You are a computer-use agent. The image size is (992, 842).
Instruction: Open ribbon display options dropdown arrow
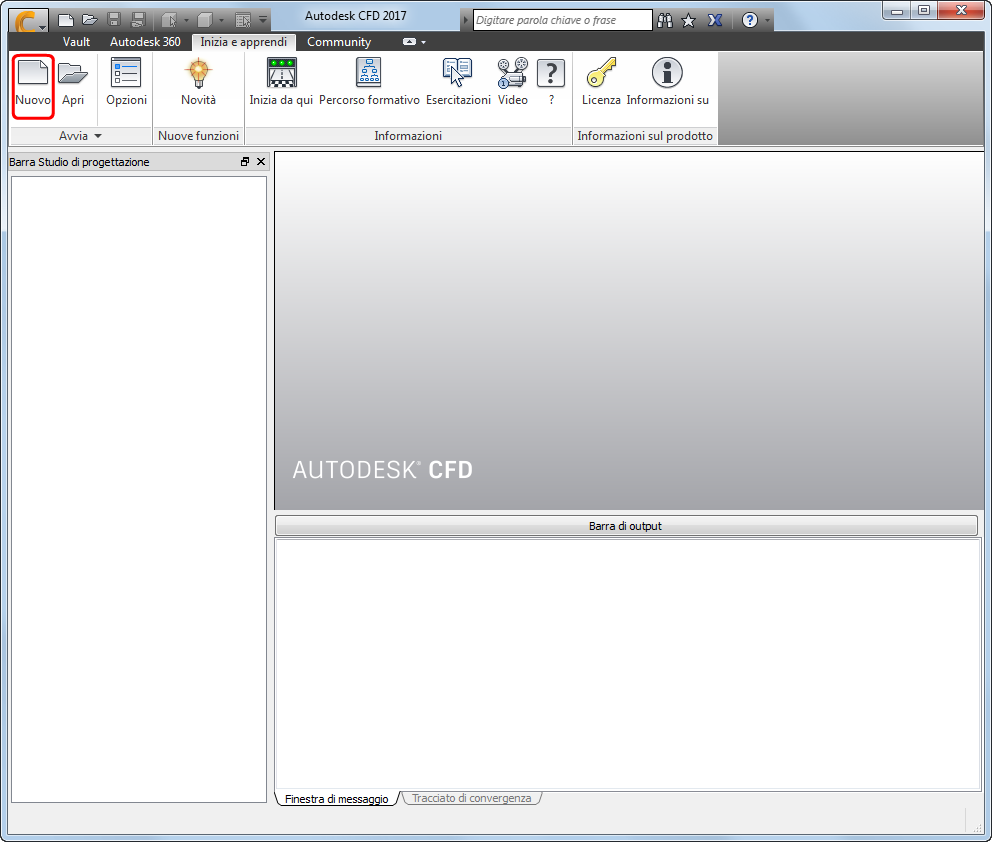423,42
